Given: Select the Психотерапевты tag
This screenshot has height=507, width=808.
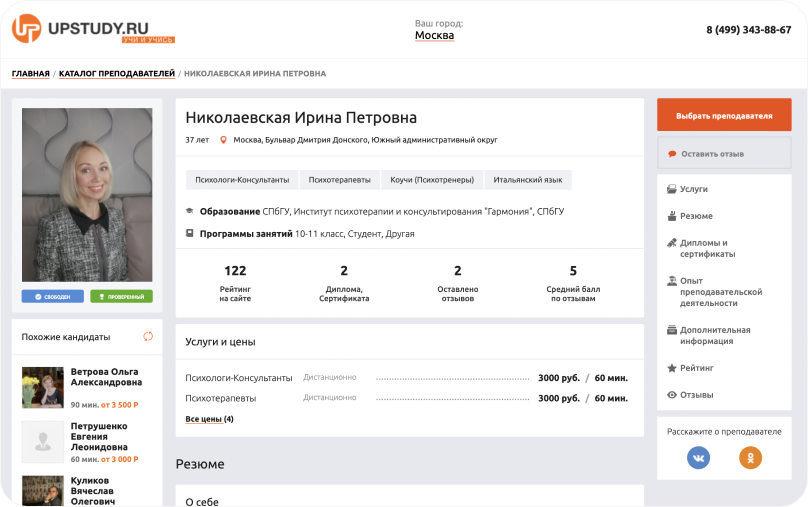Looking at the screenshot, I should (340, 180).
